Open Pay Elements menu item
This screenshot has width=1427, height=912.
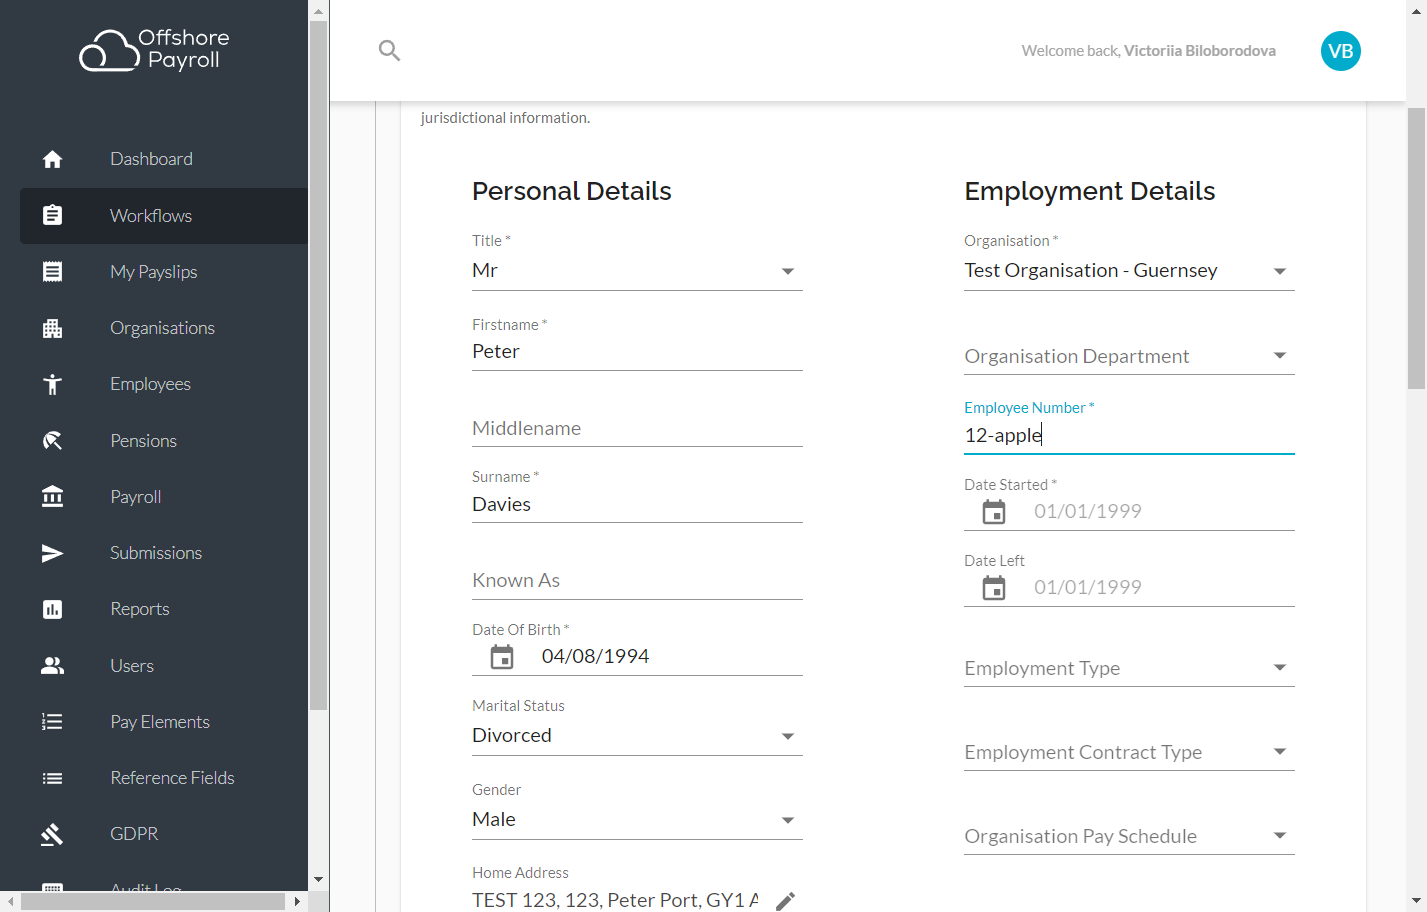tap(164, 722)
